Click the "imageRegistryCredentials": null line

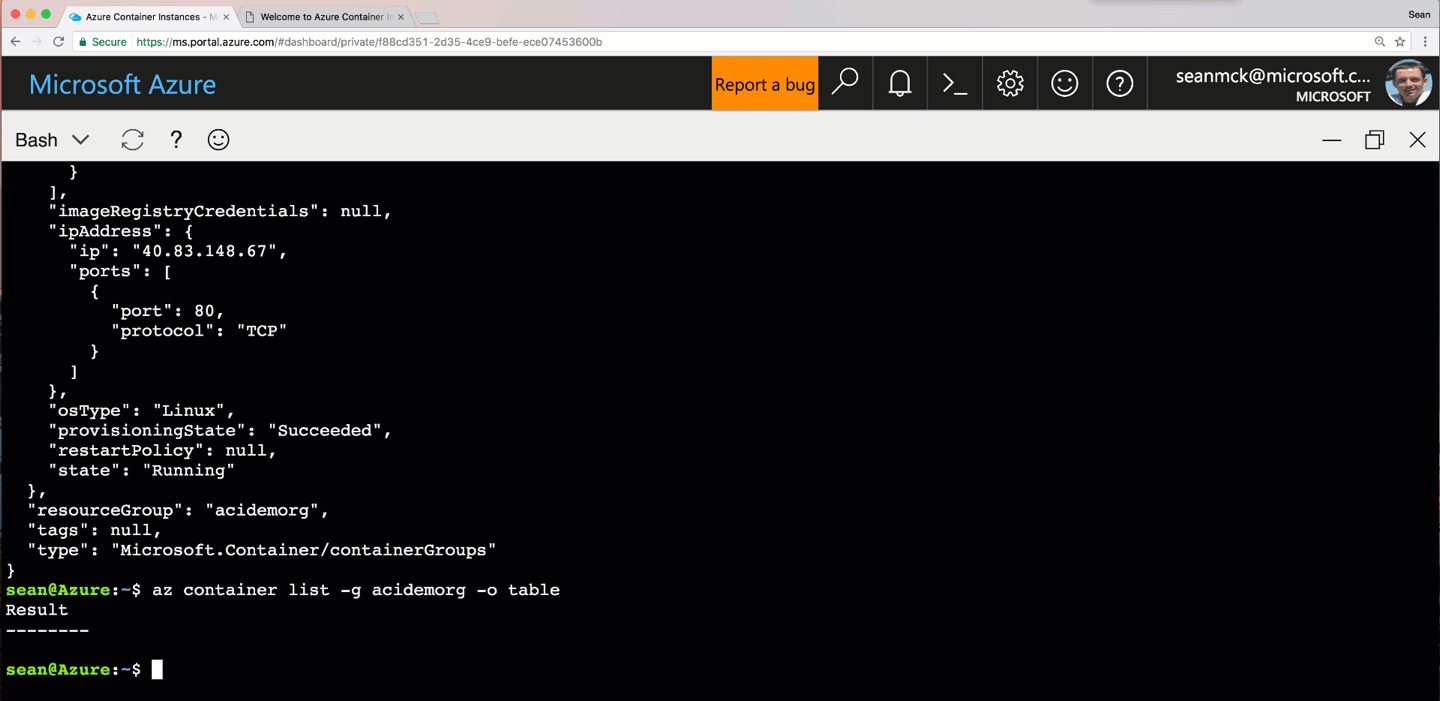(x=220, y=211)
